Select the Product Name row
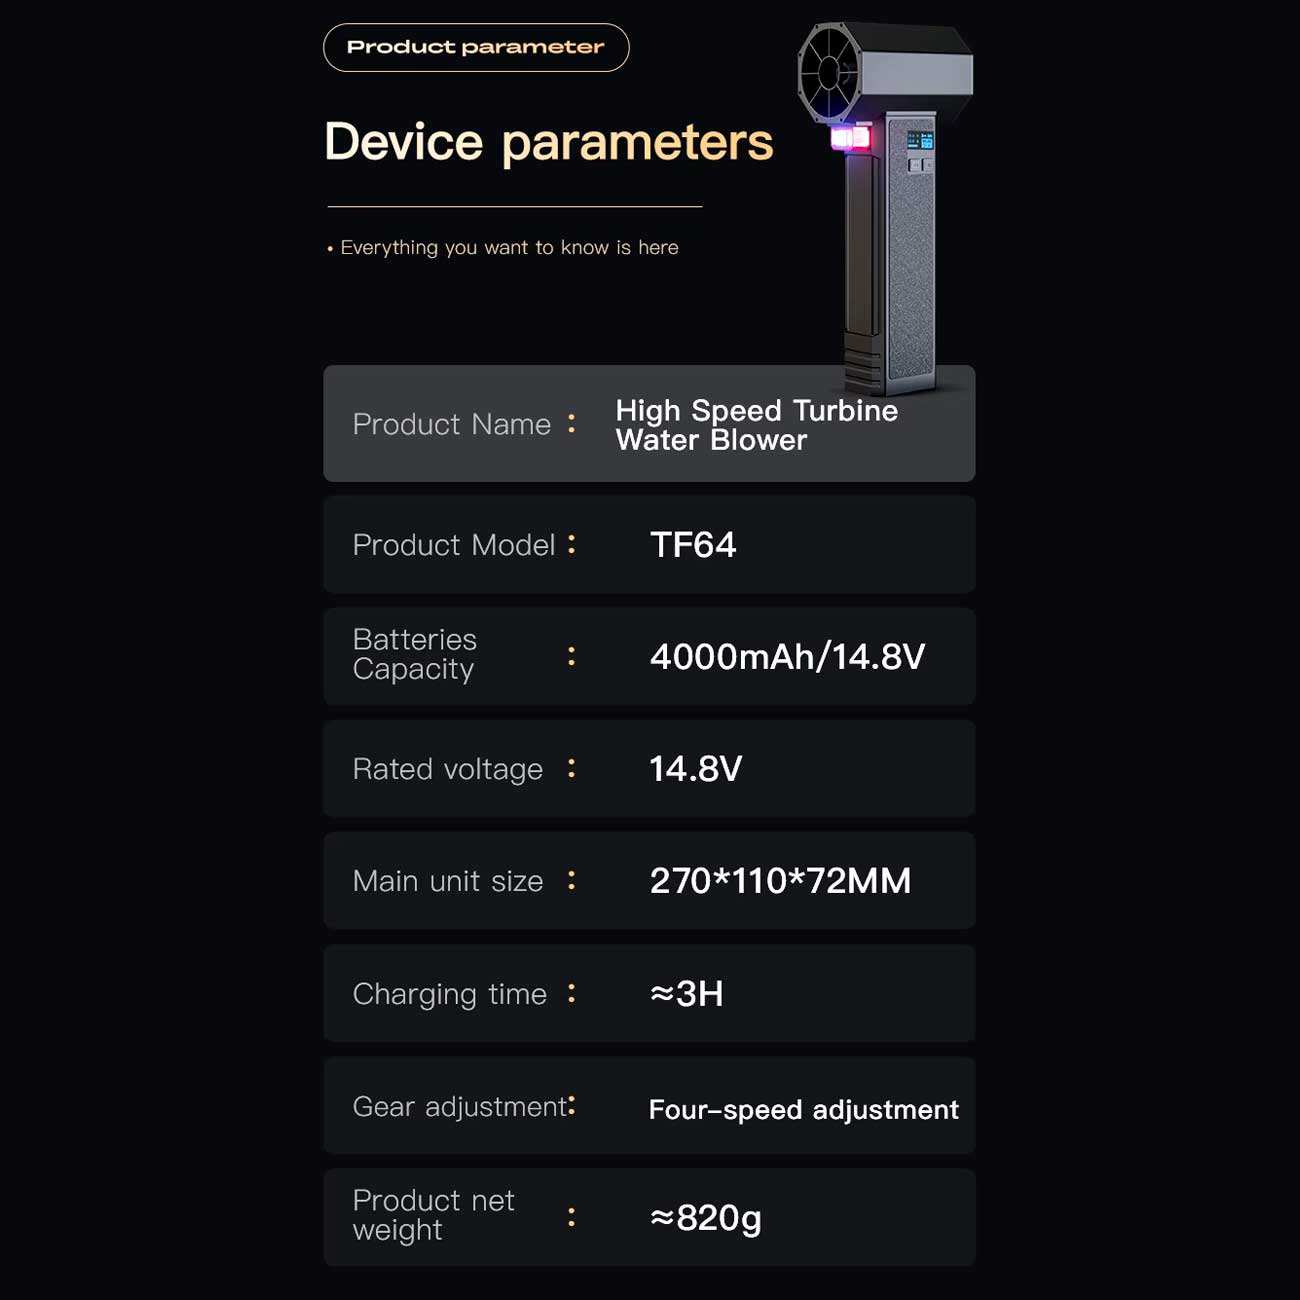Screen dimensions: 1300x1300 pyautogui.click(x=649, y=424)
